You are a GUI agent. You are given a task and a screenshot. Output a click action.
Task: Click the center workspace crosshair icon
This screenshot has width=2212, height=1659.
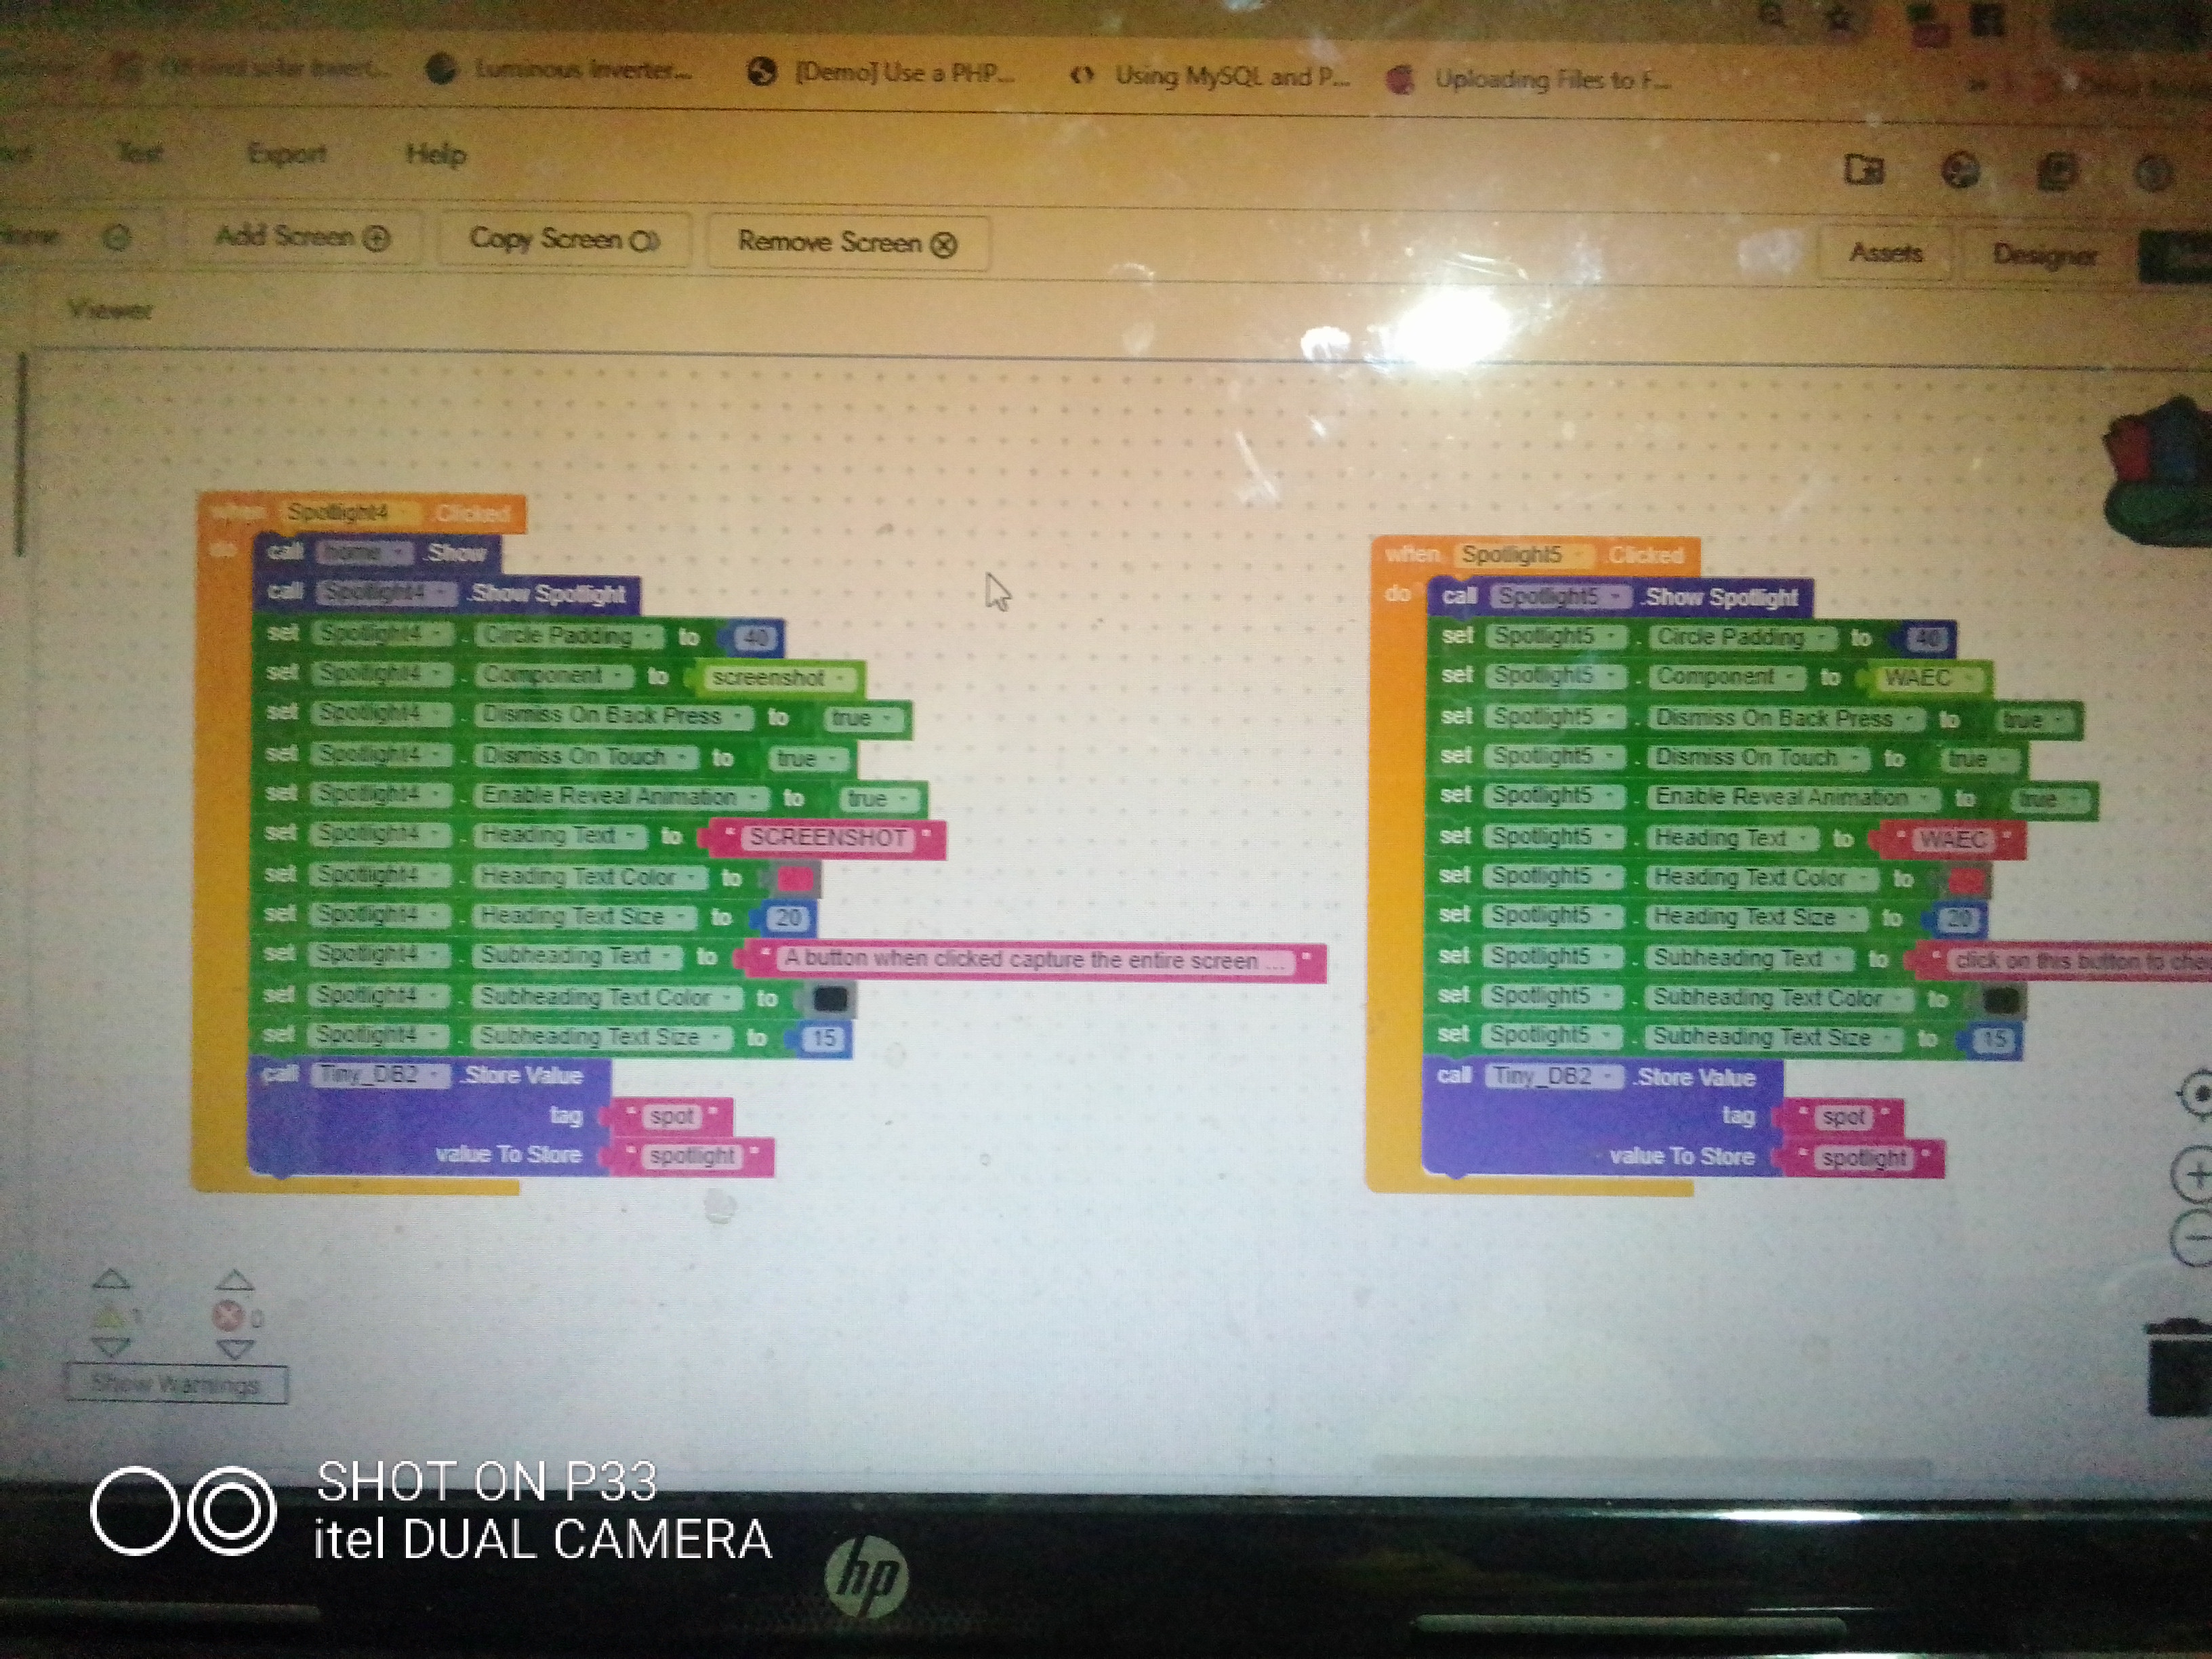[2196, 1095]
